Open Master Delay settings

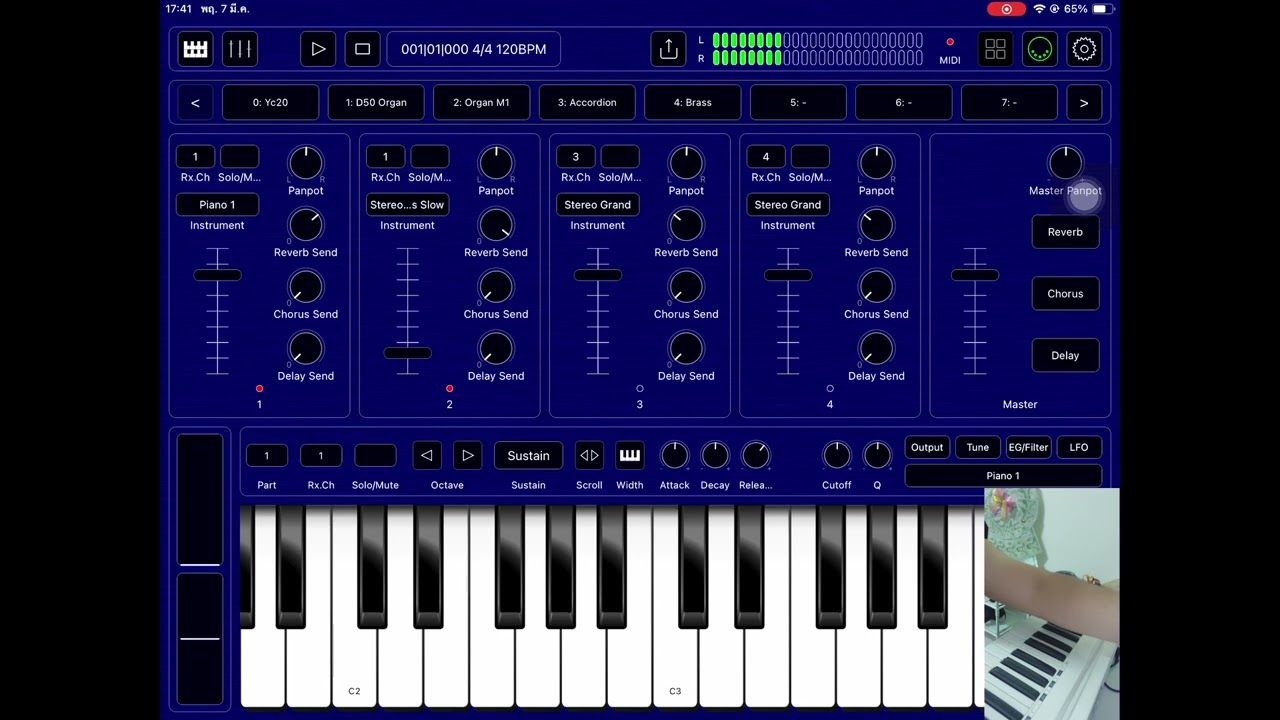pyautogui.click(x=1065, y=356)
